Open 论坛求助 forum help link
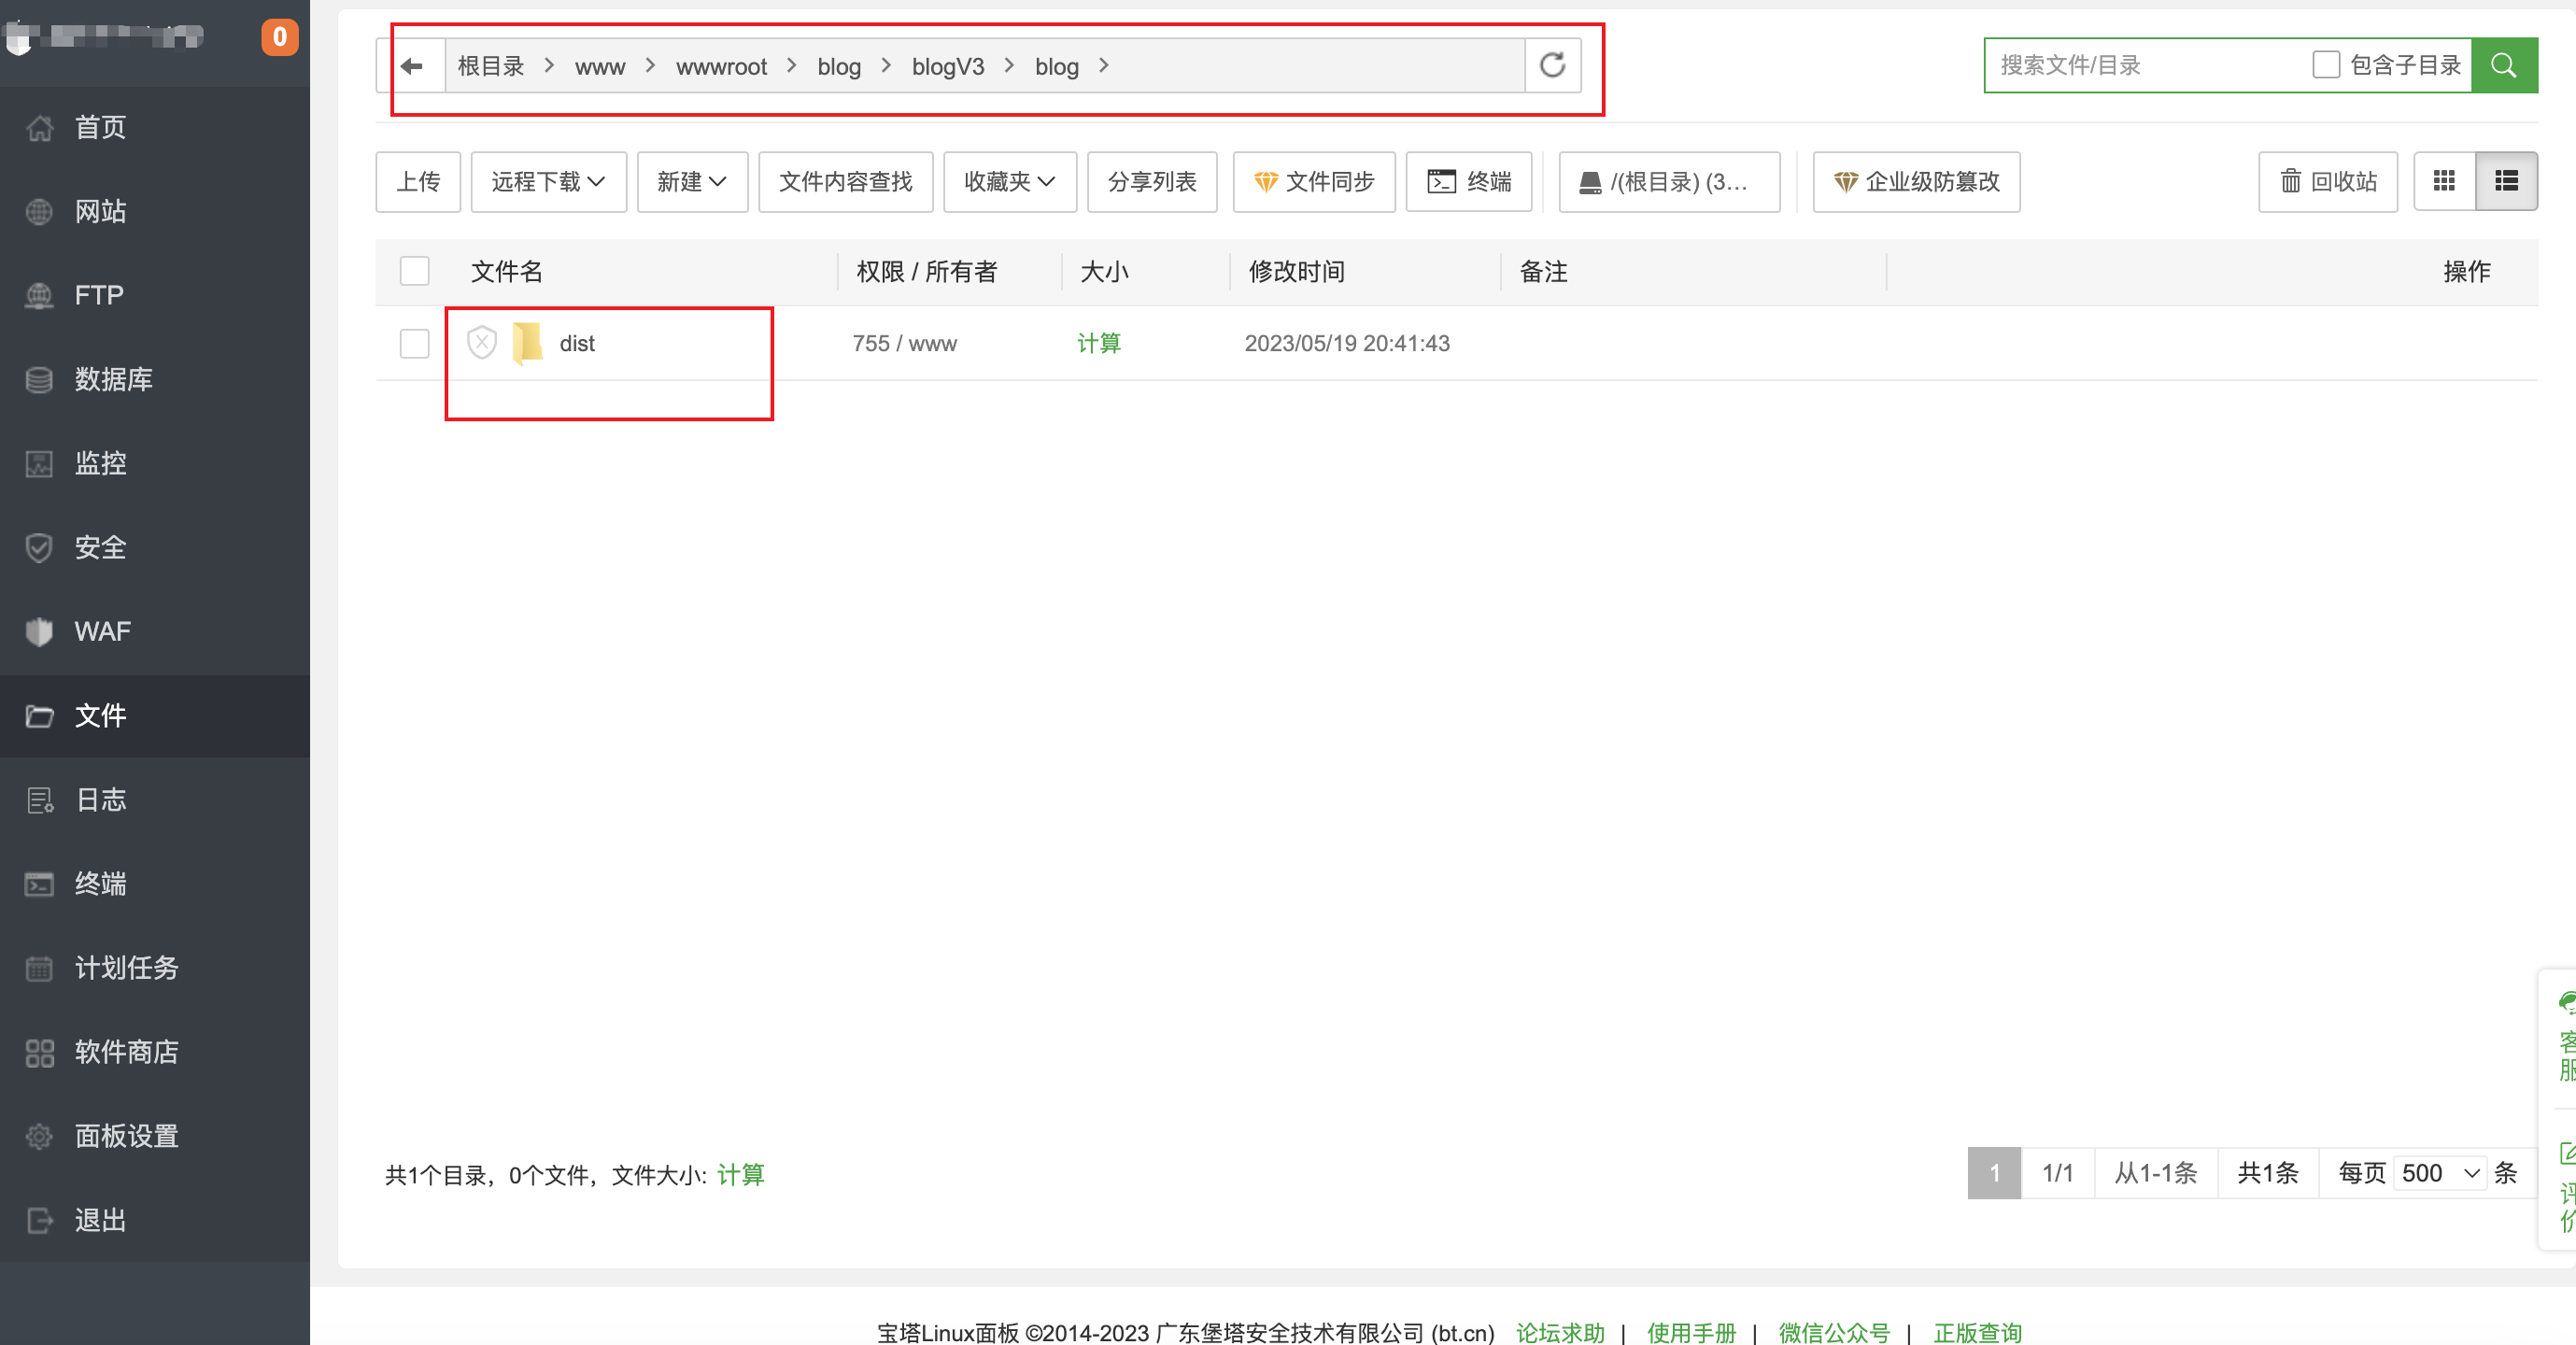Viewport: 2576px width, 1345px height. click(x=1560, y=1333)
